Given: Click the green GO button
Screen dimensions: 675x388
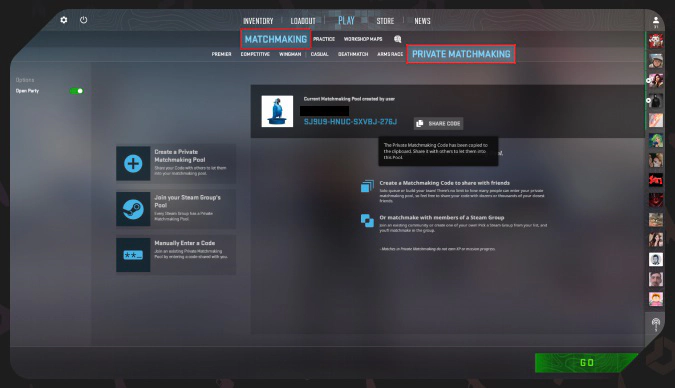Looking at the screenshot, I should 587,363.
